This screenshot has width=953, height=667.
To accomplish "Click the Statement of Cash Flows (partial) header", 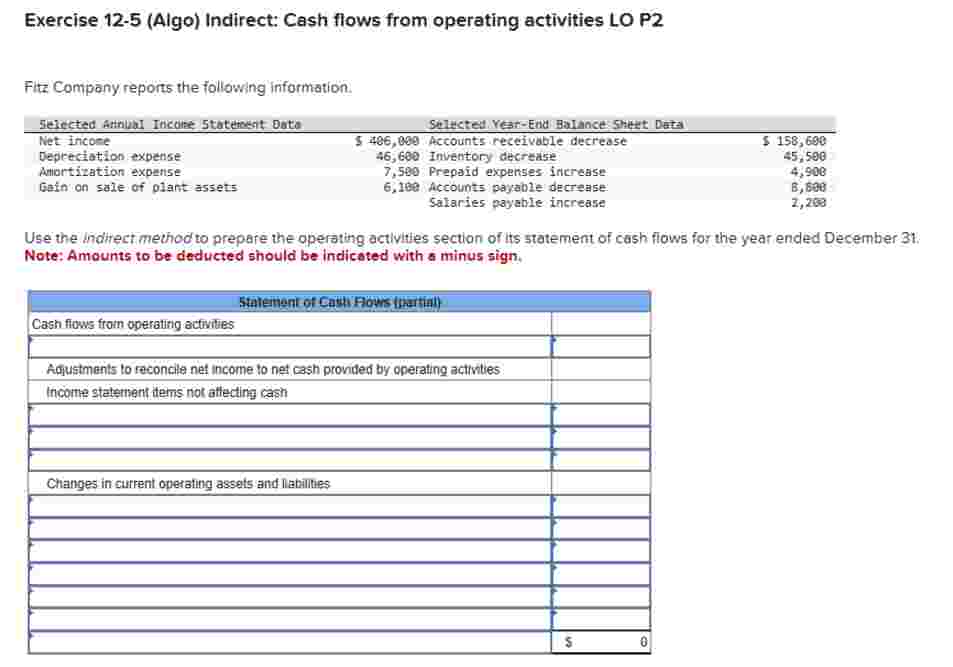I will coord(340,302).
